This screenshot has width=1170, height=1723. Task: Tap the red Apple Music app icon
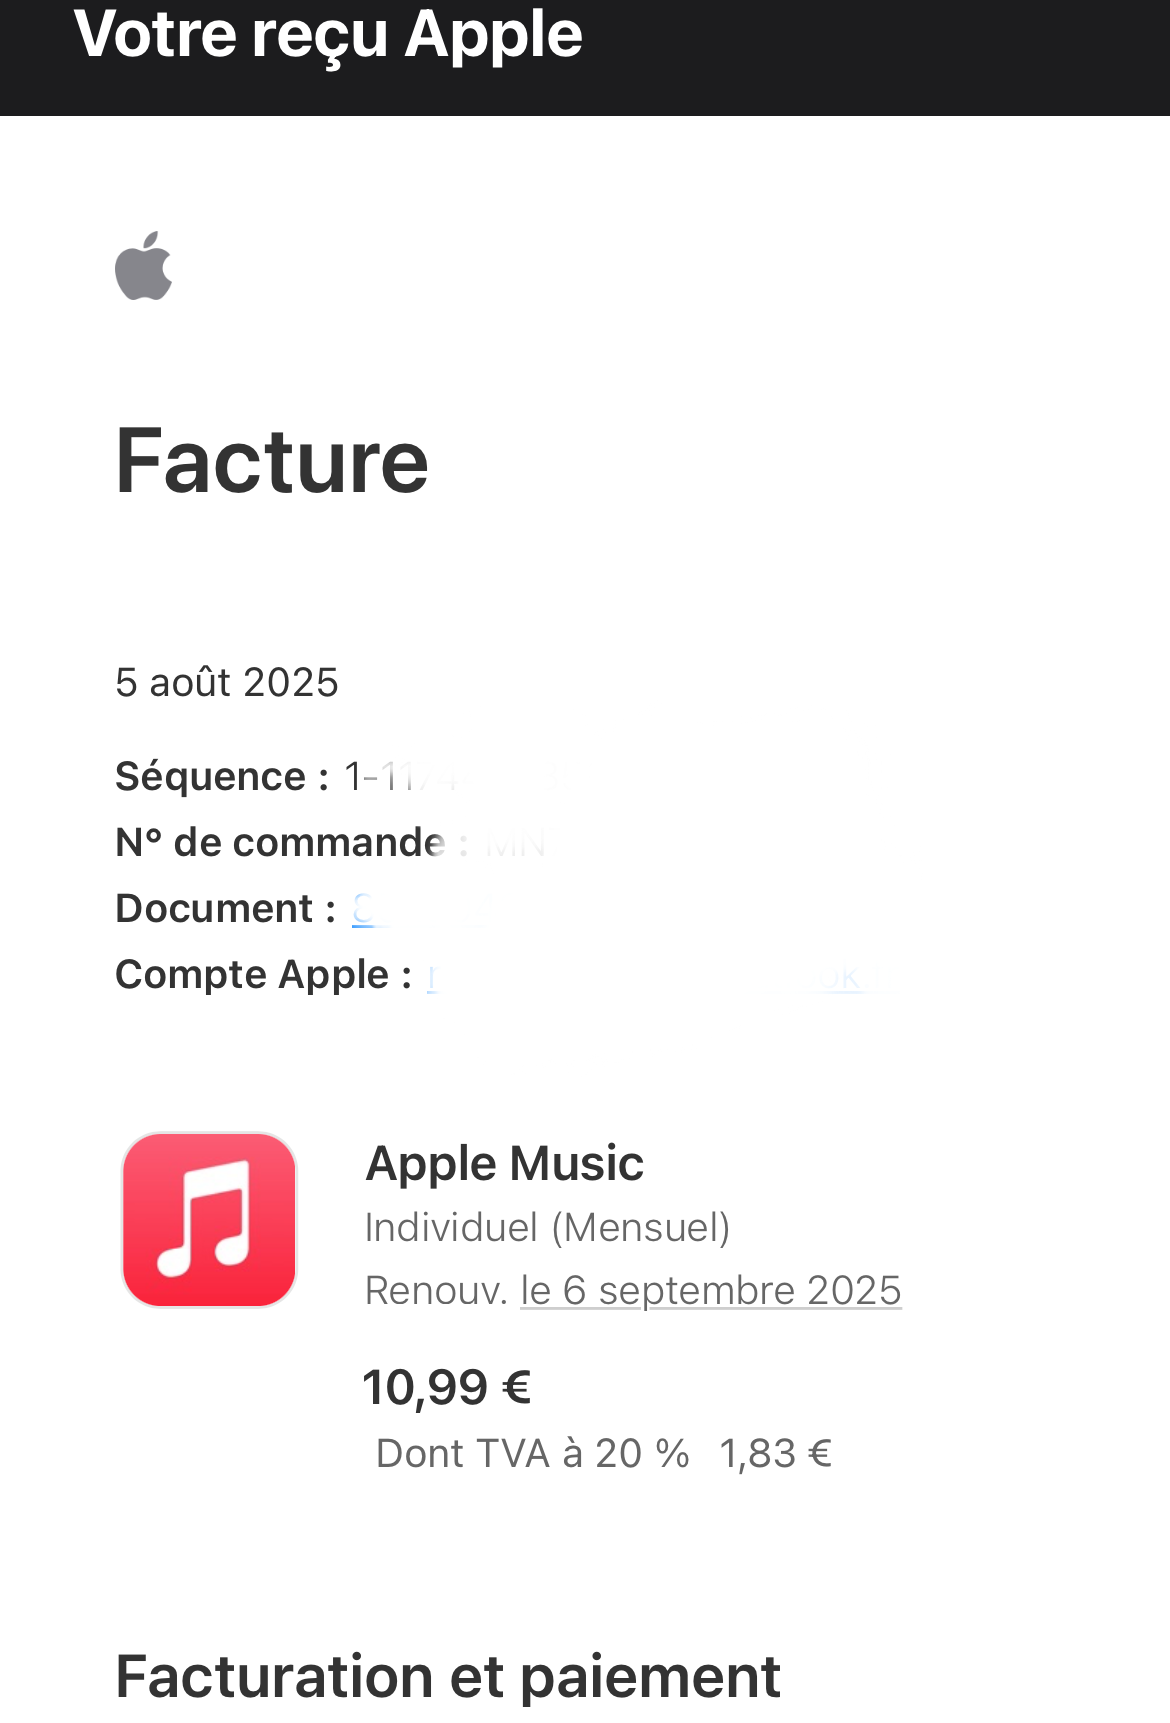209,1219
